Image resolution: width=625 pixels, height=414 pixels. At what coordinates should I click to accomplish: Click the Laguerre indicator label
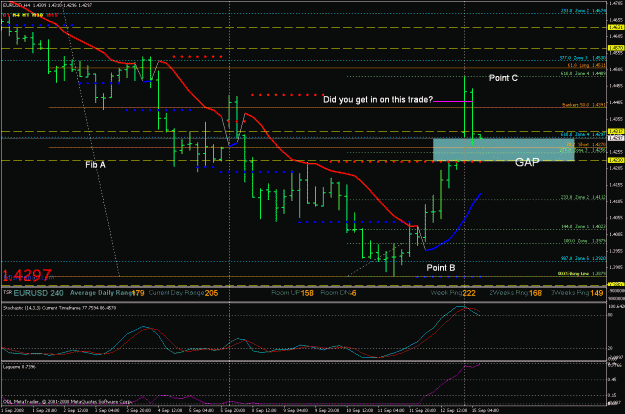[19, 367]
